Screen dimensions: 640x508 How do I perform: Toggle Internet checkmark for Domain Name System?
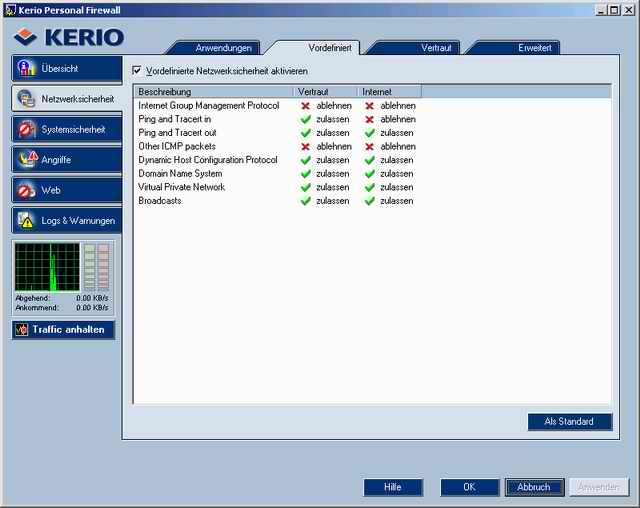[369, 174]
